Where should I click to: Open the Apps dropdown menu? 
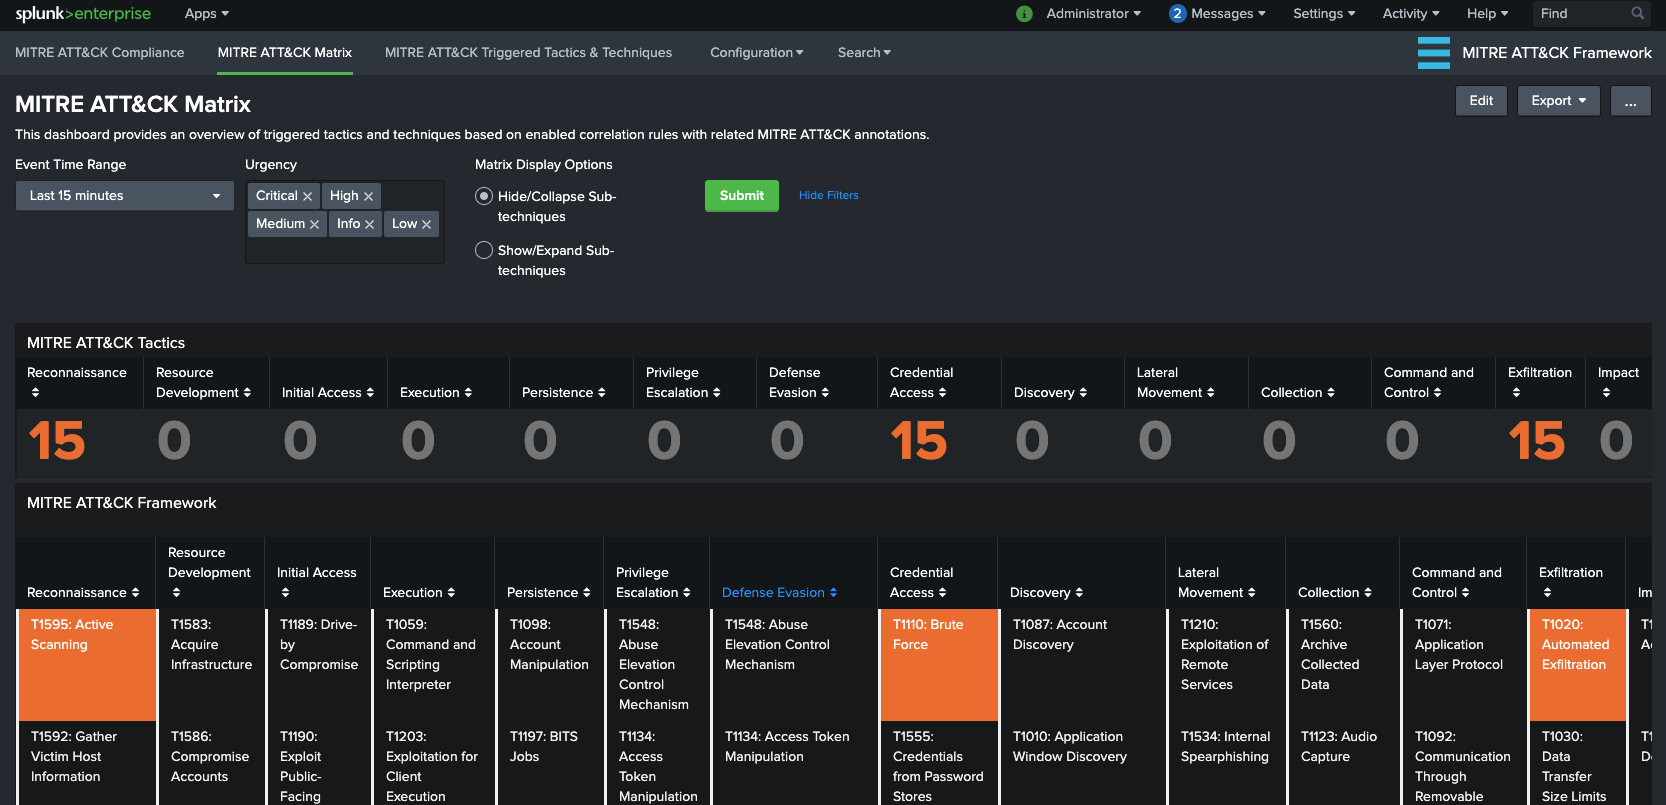pos(207,14)
